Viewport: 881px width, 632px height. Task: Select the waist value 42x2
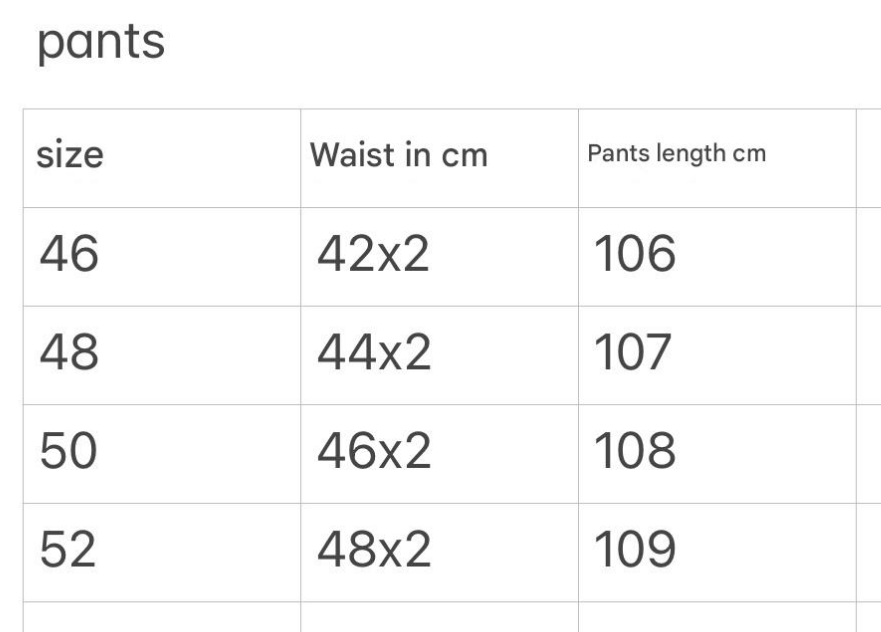[373, 256]
